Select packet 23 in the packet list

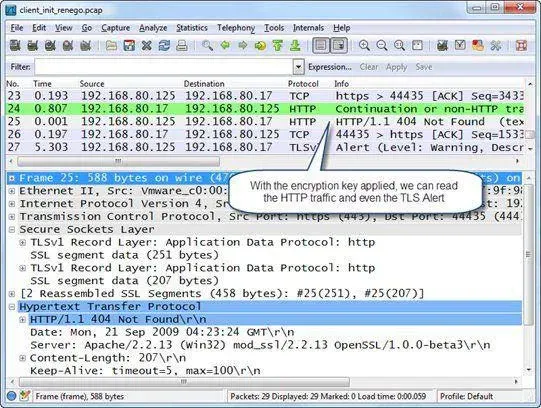coord(265,96)
